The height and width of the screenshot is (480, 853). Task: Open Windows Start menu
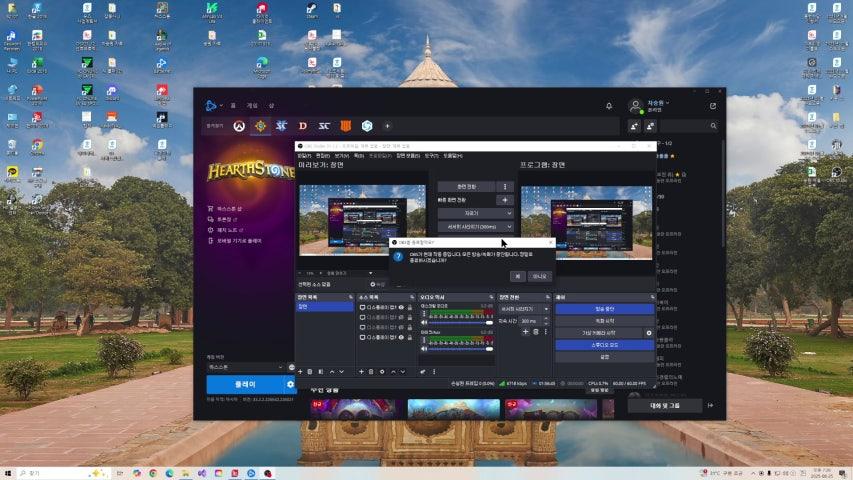[8, 473]
